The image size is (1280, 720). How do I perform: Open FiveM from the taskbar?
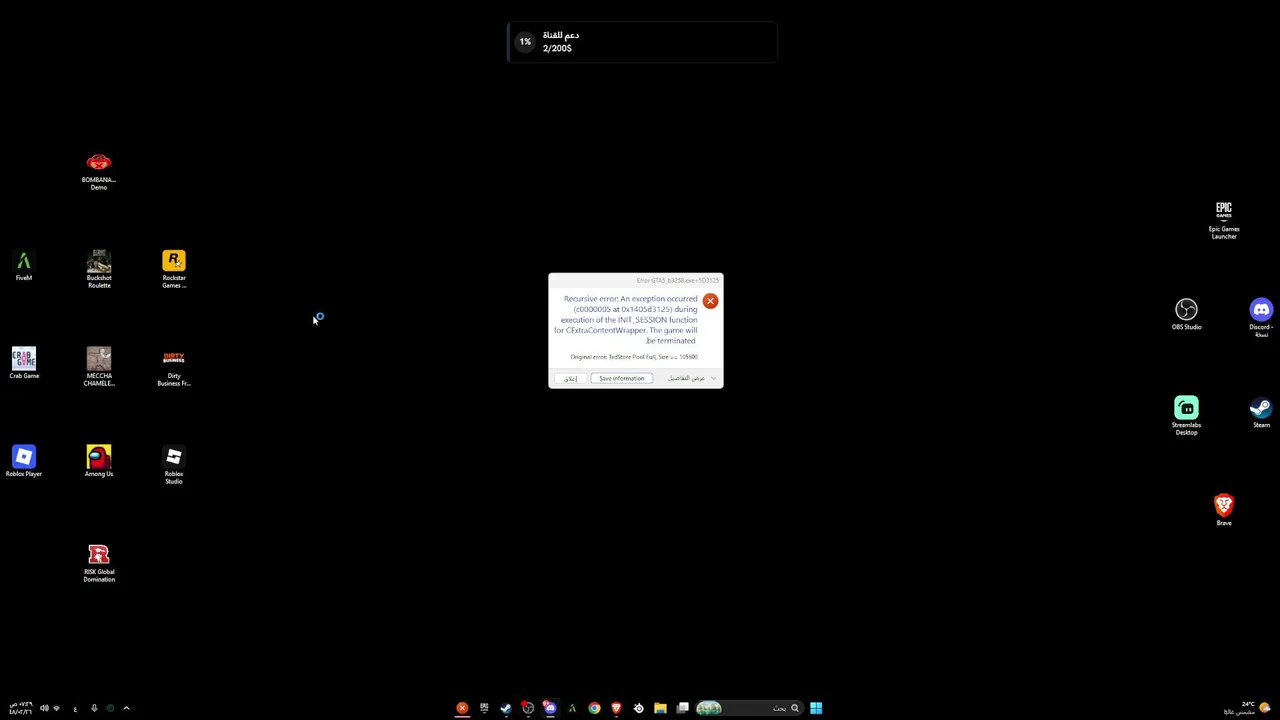coord(572,708)
